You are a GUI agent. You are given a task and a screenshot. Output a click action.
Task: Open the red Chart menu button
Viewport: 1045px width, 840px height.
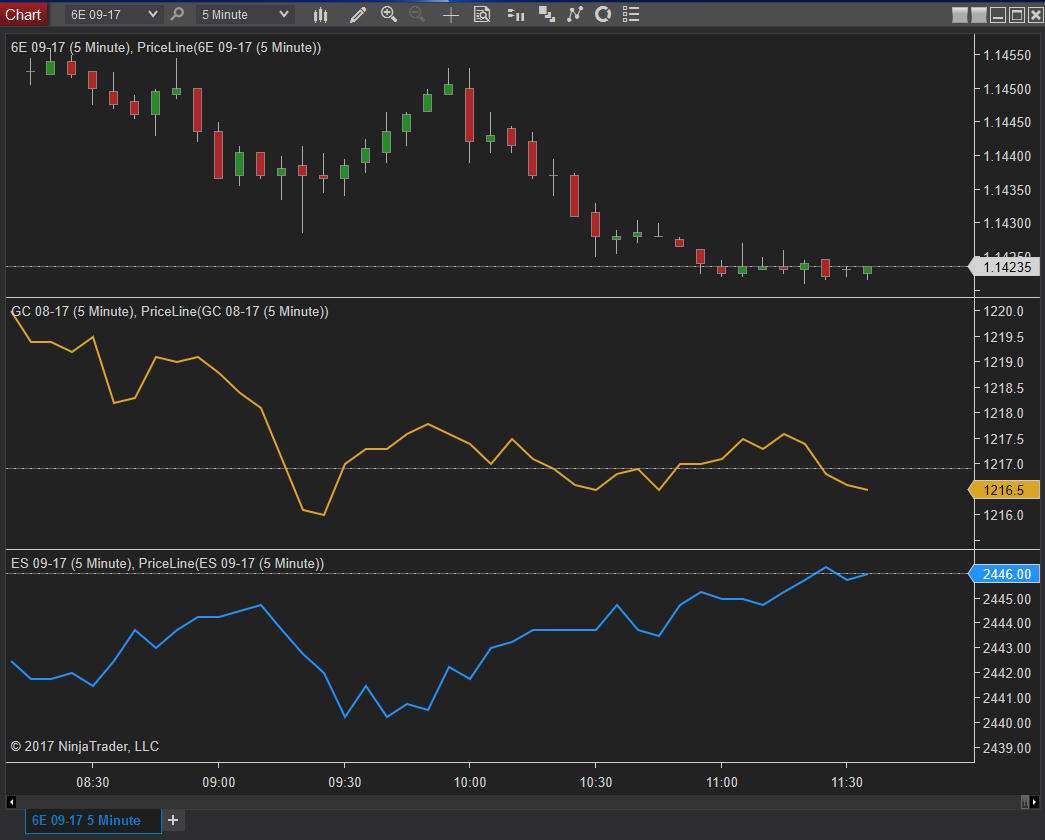[23, 14]
